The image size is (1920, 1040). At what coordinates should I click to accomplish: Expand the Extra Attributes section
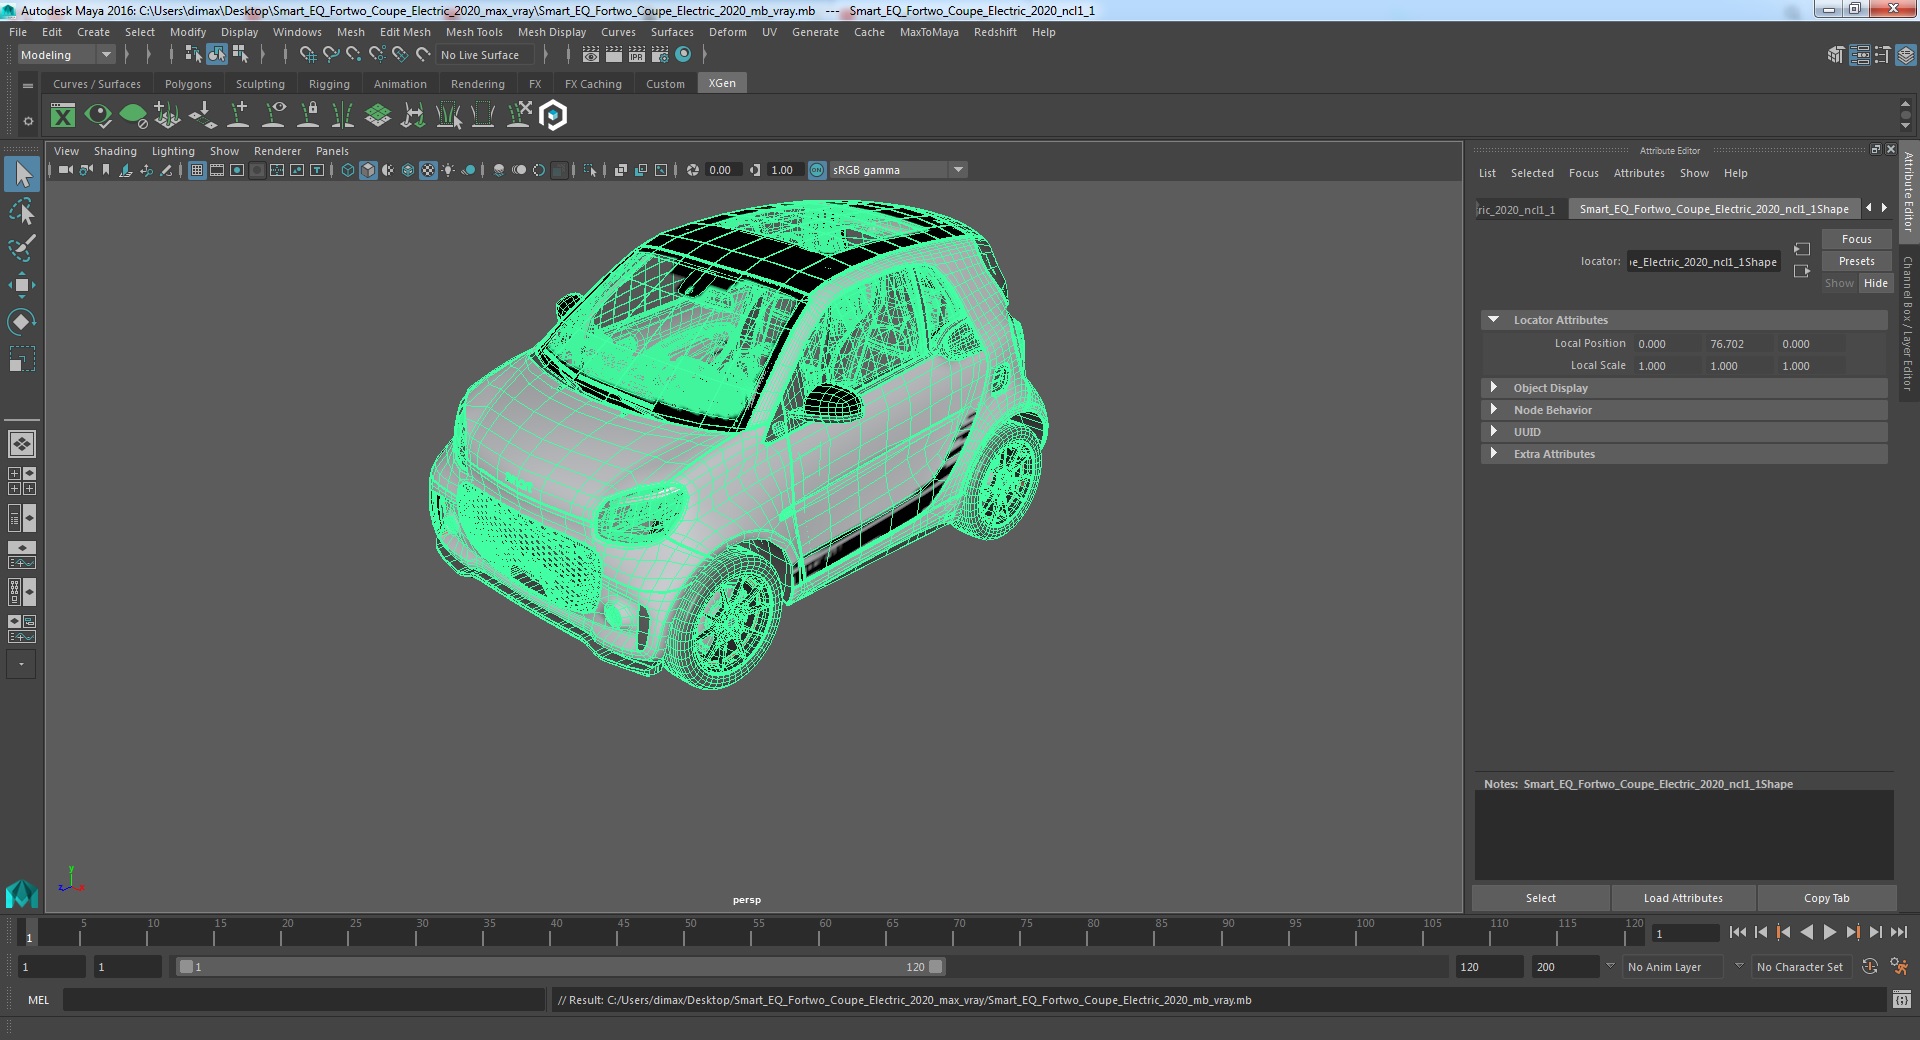click(1493, 454)
